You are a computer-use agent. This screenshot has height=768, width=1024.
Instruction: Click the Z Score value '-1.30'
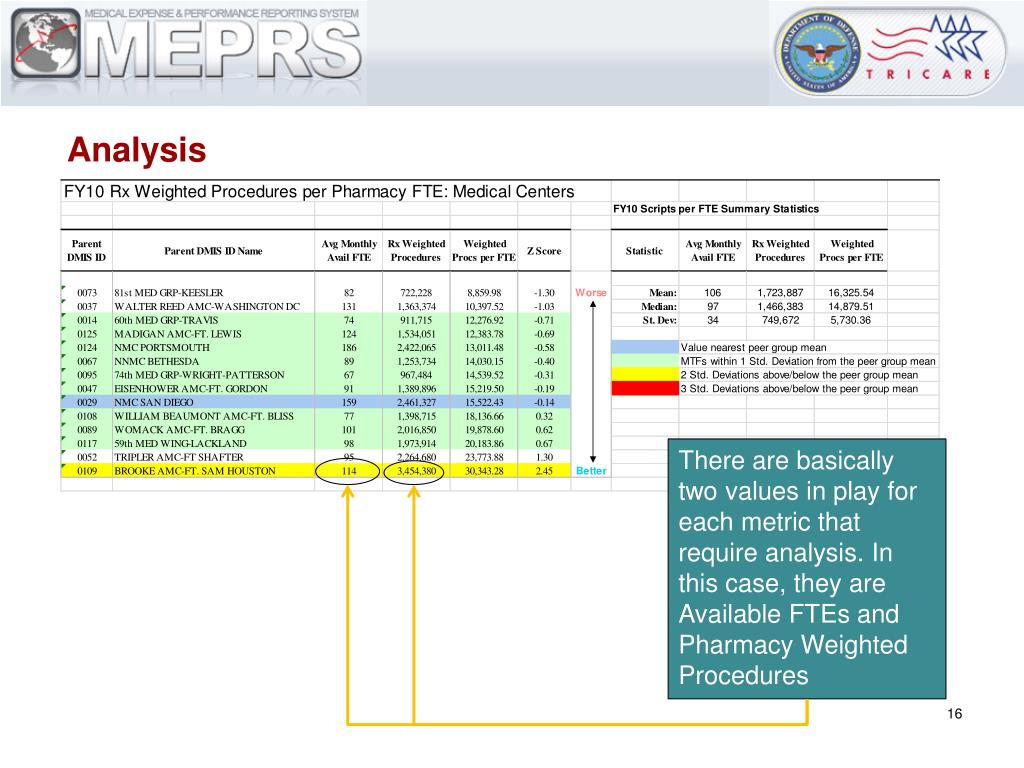pyautogui.click(x=544, y=293)
